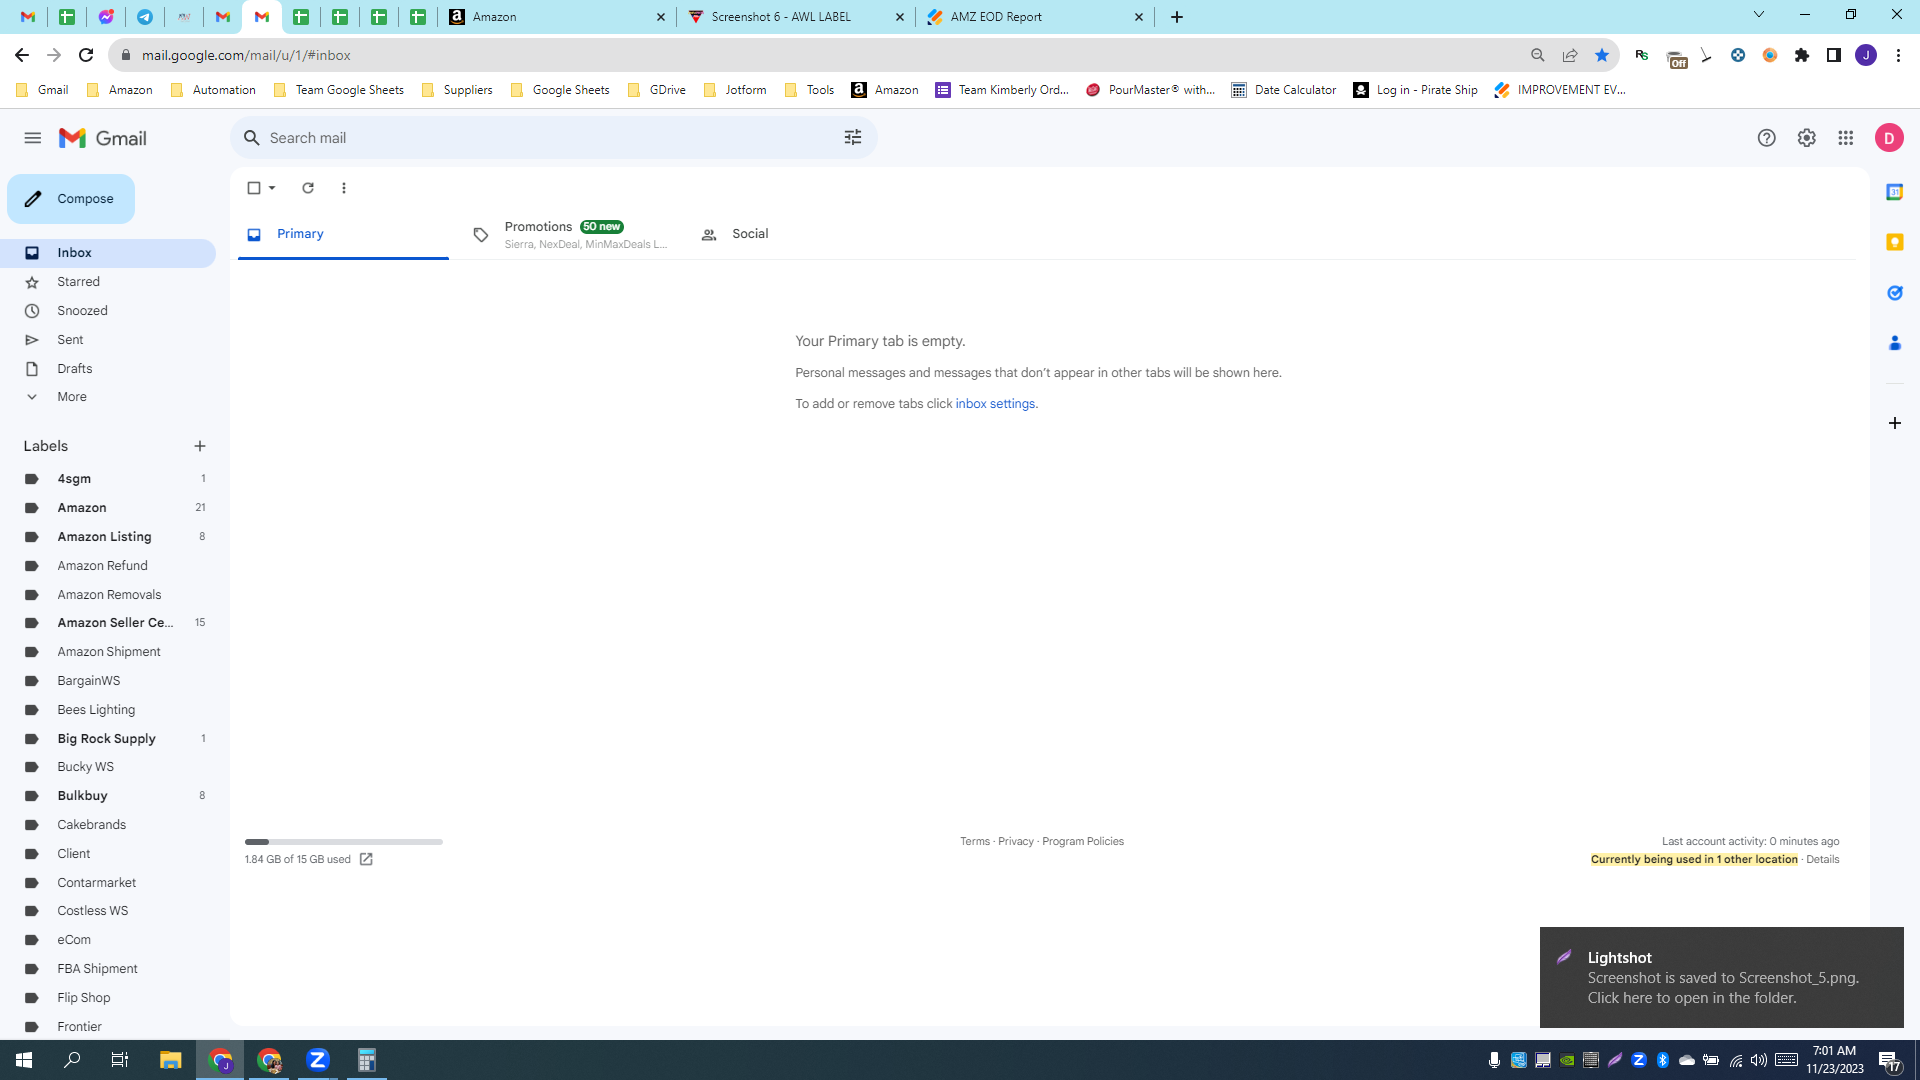Open account activity Details link

(1823, 860)
